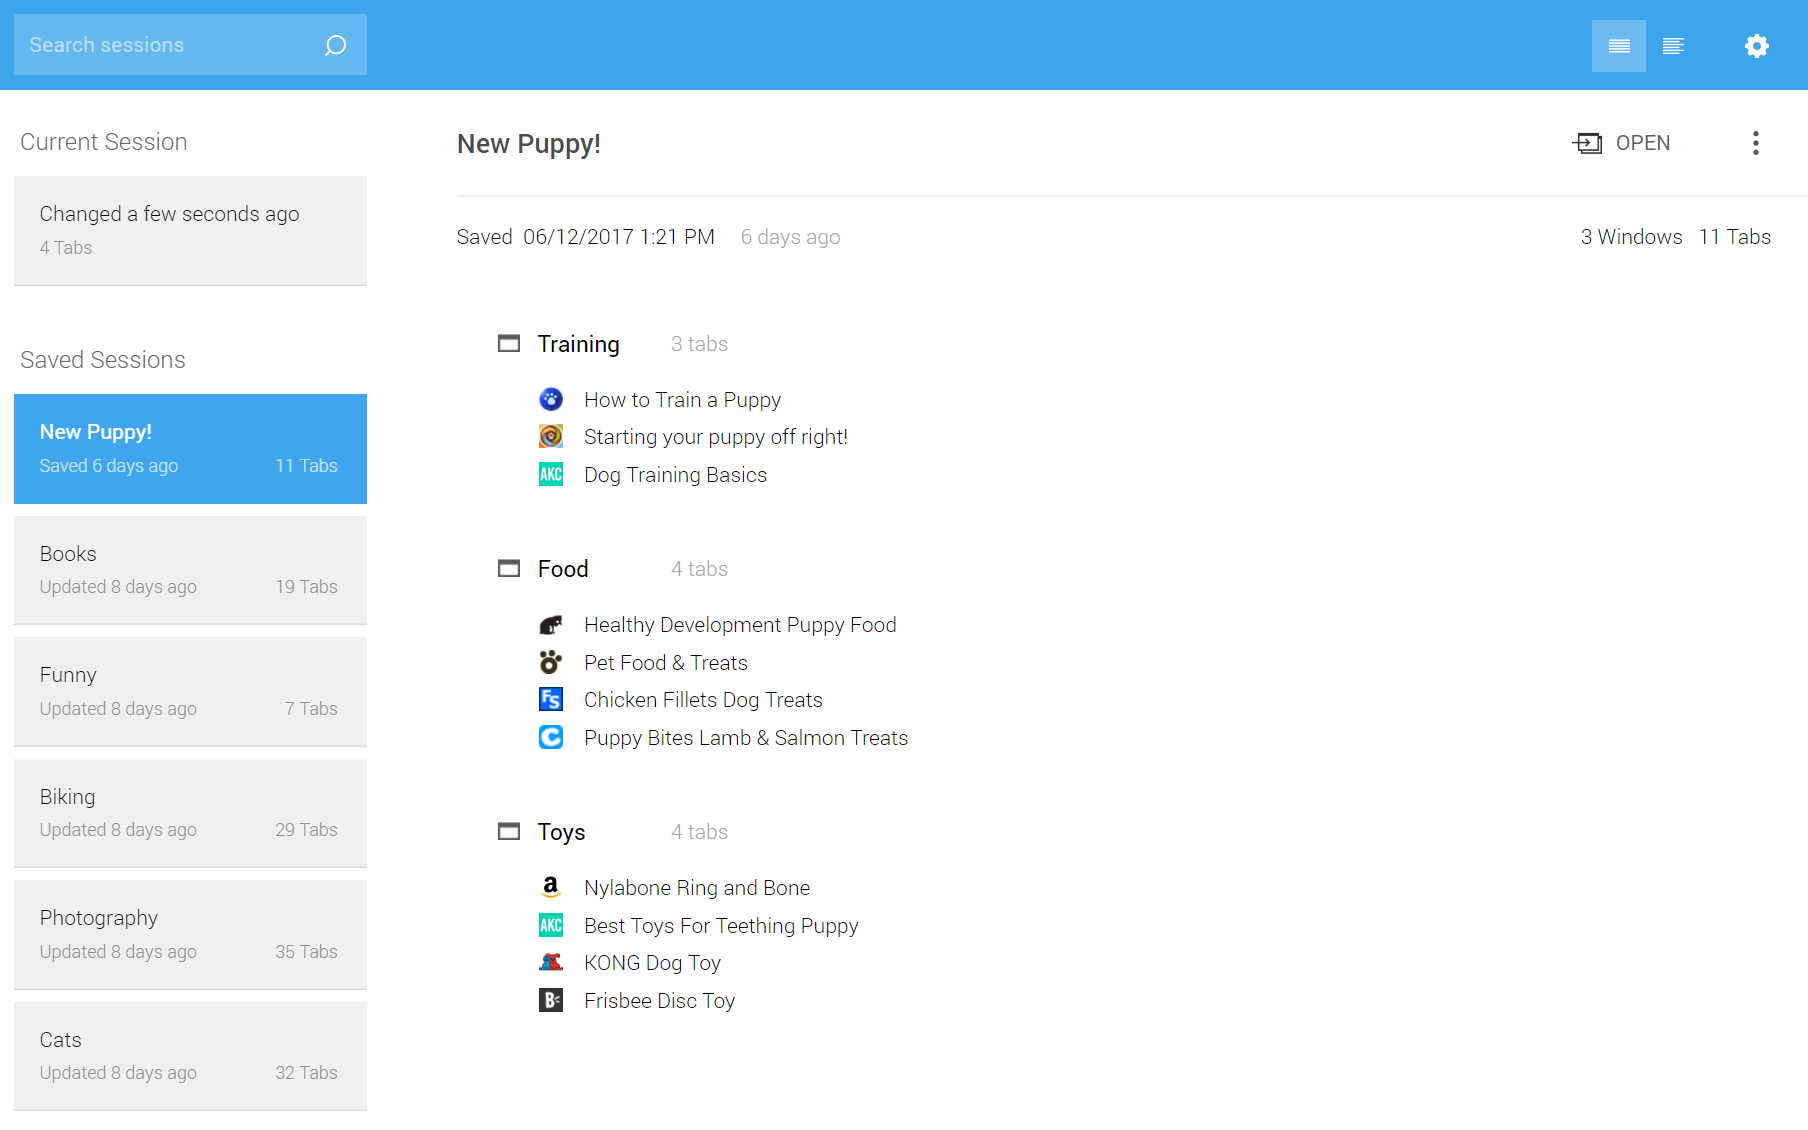The width and height of the screenshot is (1808, 1130).
Task: Click the 3 tabs label beside Training
Action: tap(700, 344)
